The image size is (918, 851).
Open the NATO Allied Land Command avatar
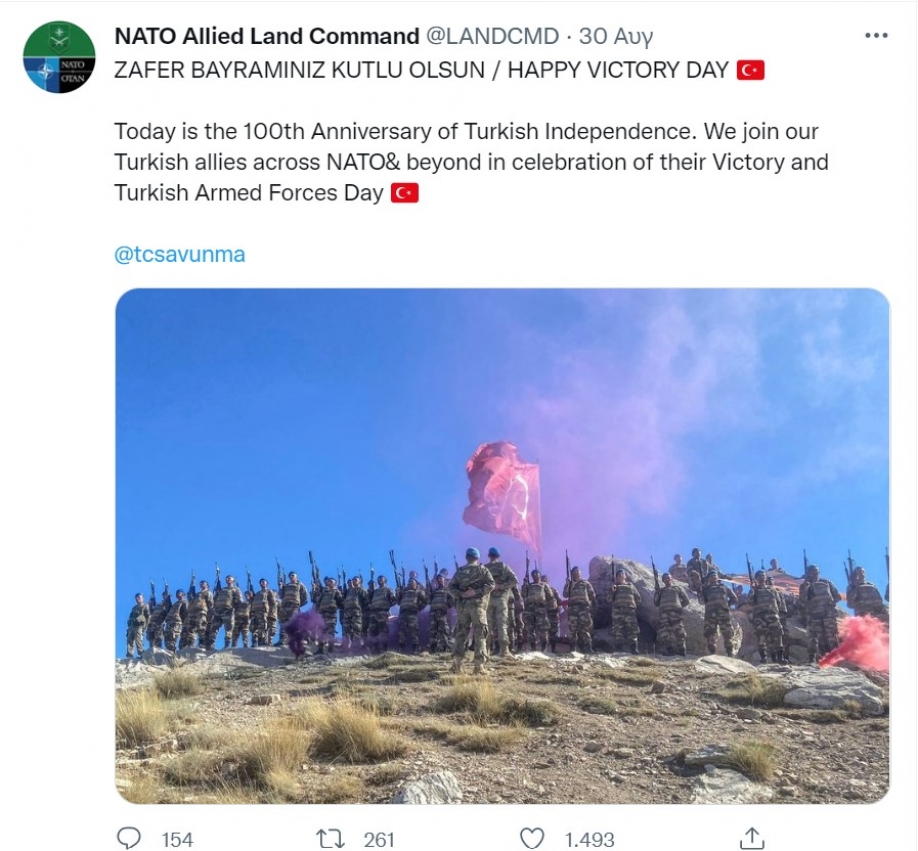(59, 57)
